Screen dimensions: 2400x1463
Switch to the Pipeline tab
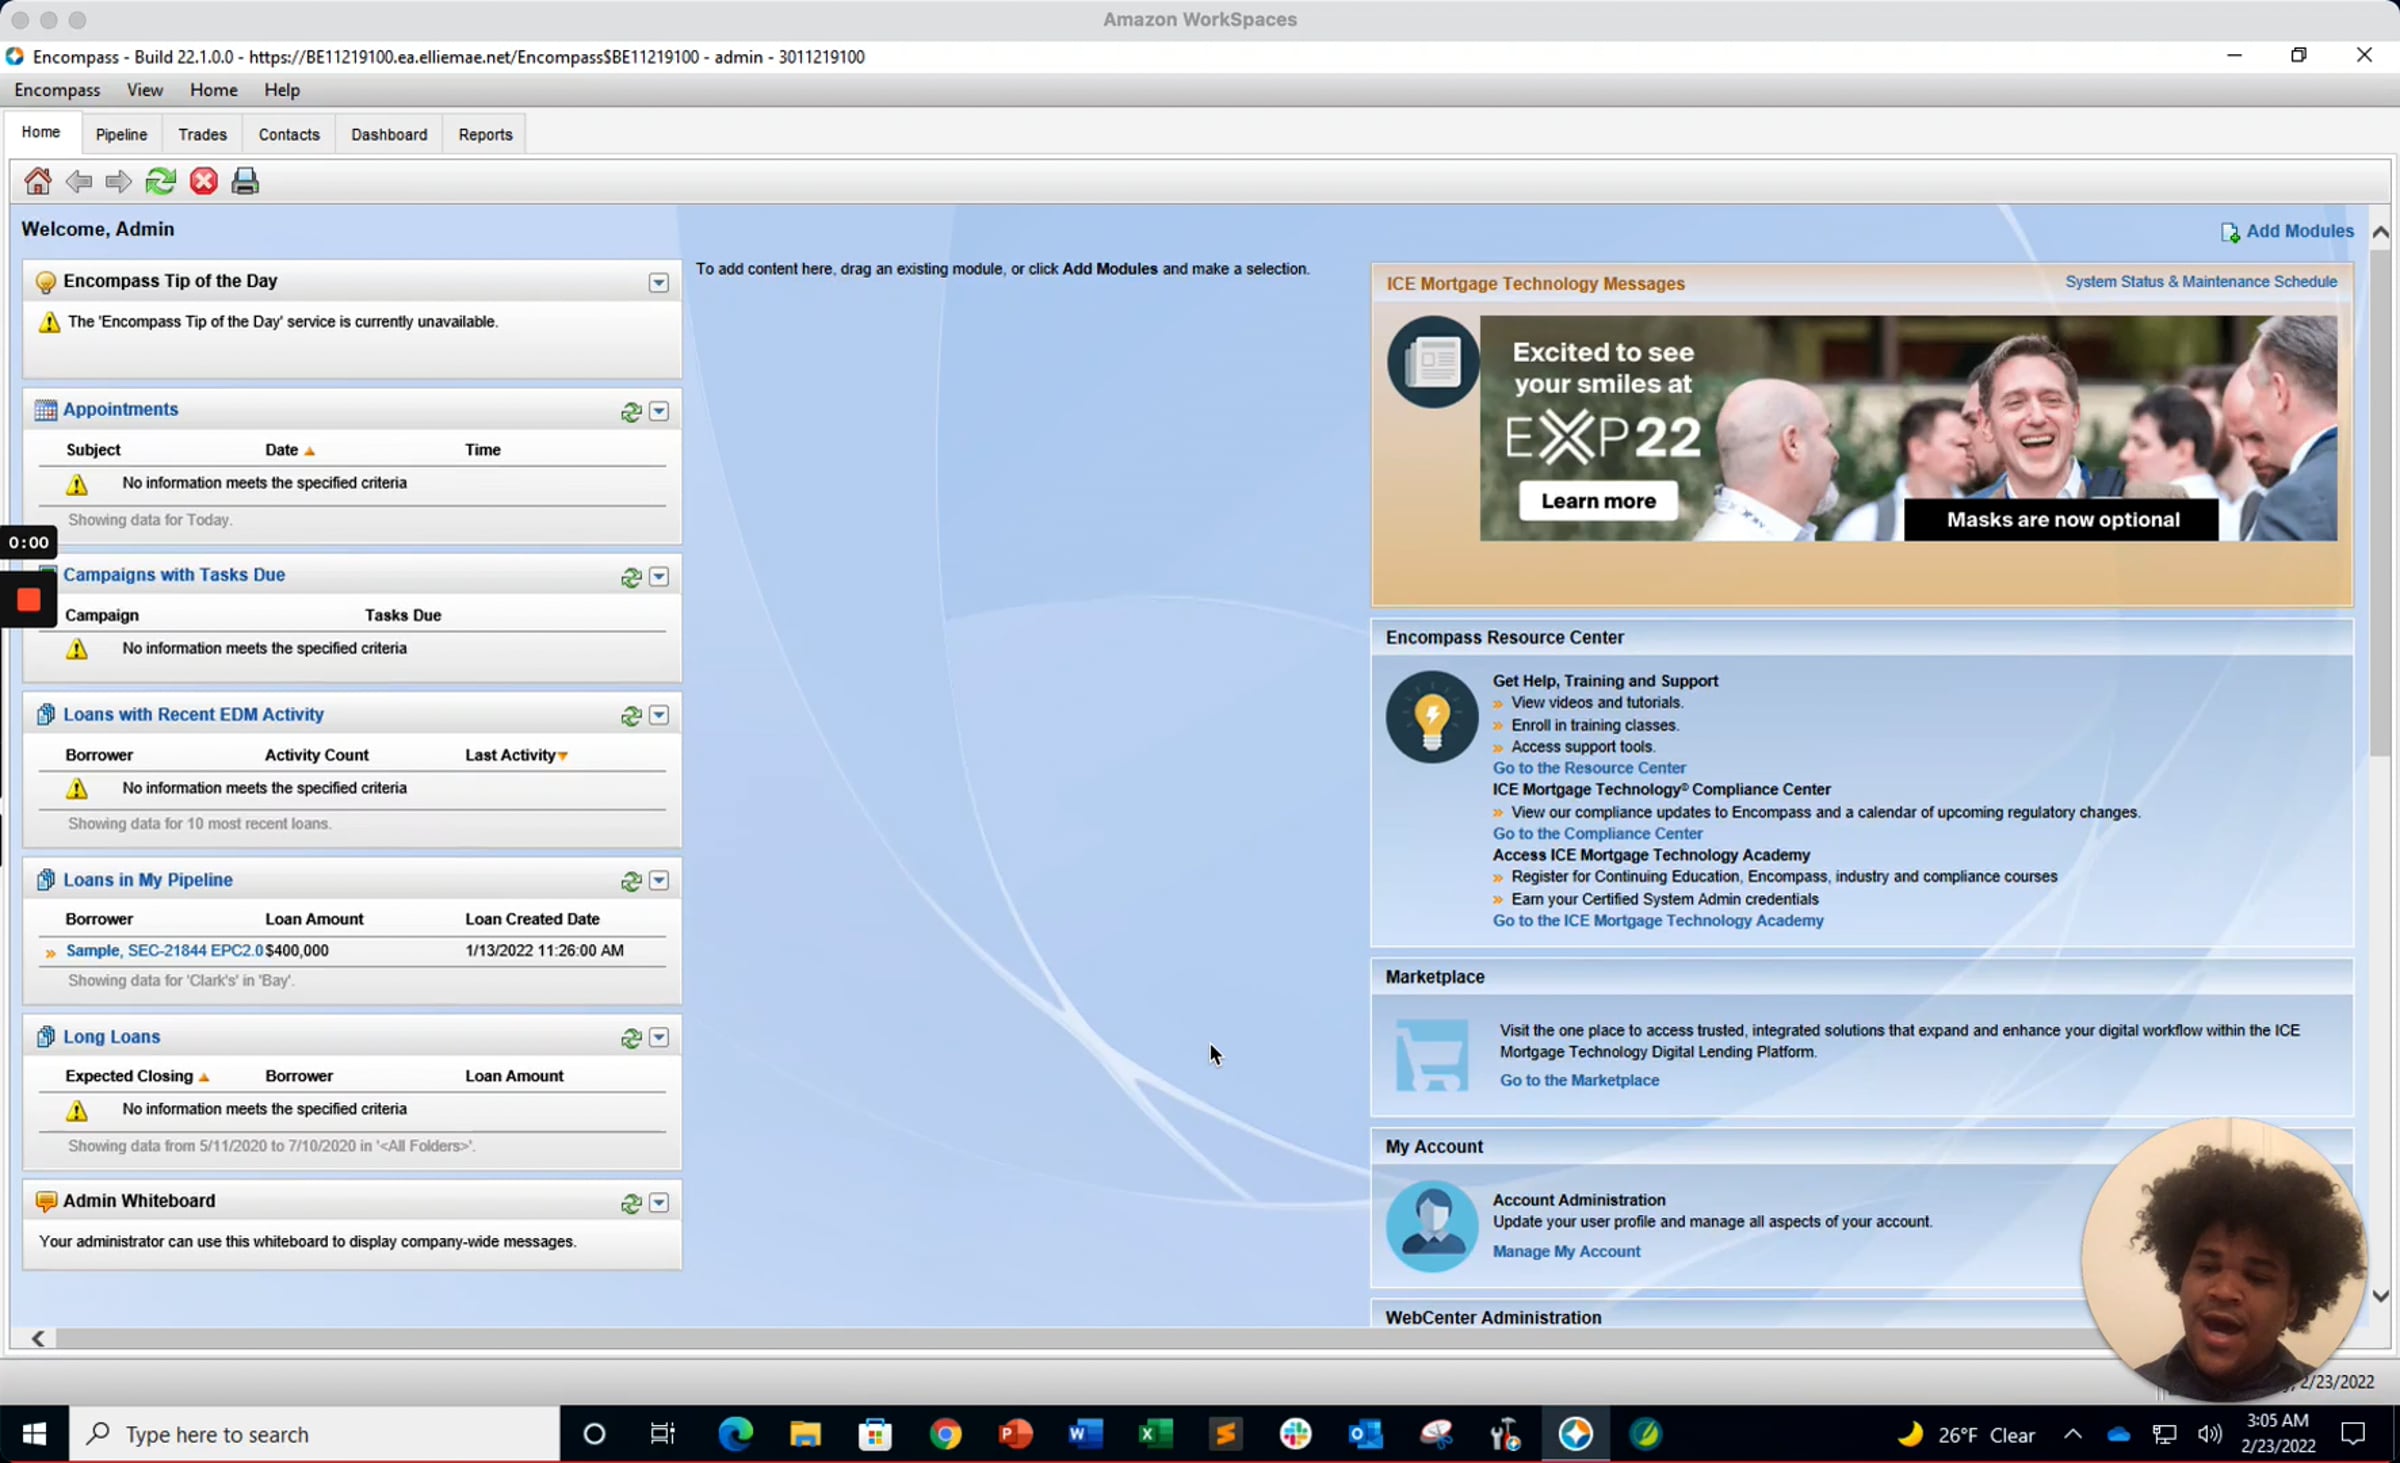click(x=121, y=134)
